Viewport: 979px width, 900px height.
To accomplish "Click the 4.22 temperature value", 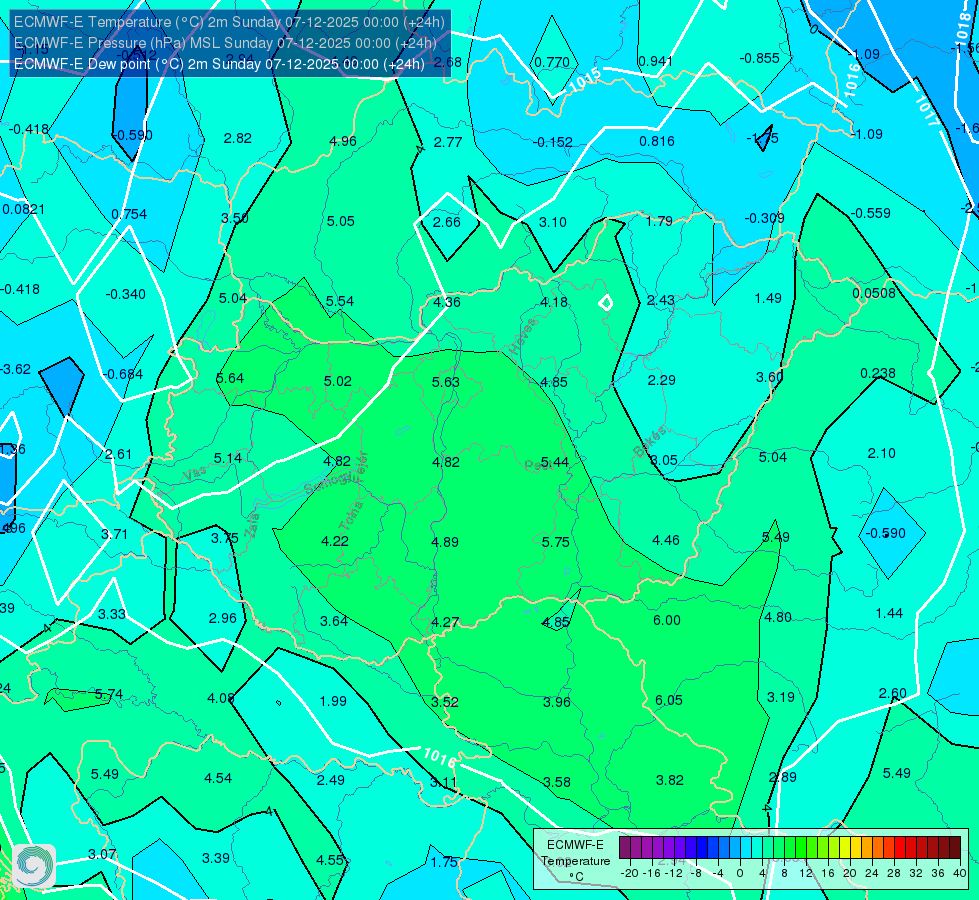I will click(x=335, y=541).
